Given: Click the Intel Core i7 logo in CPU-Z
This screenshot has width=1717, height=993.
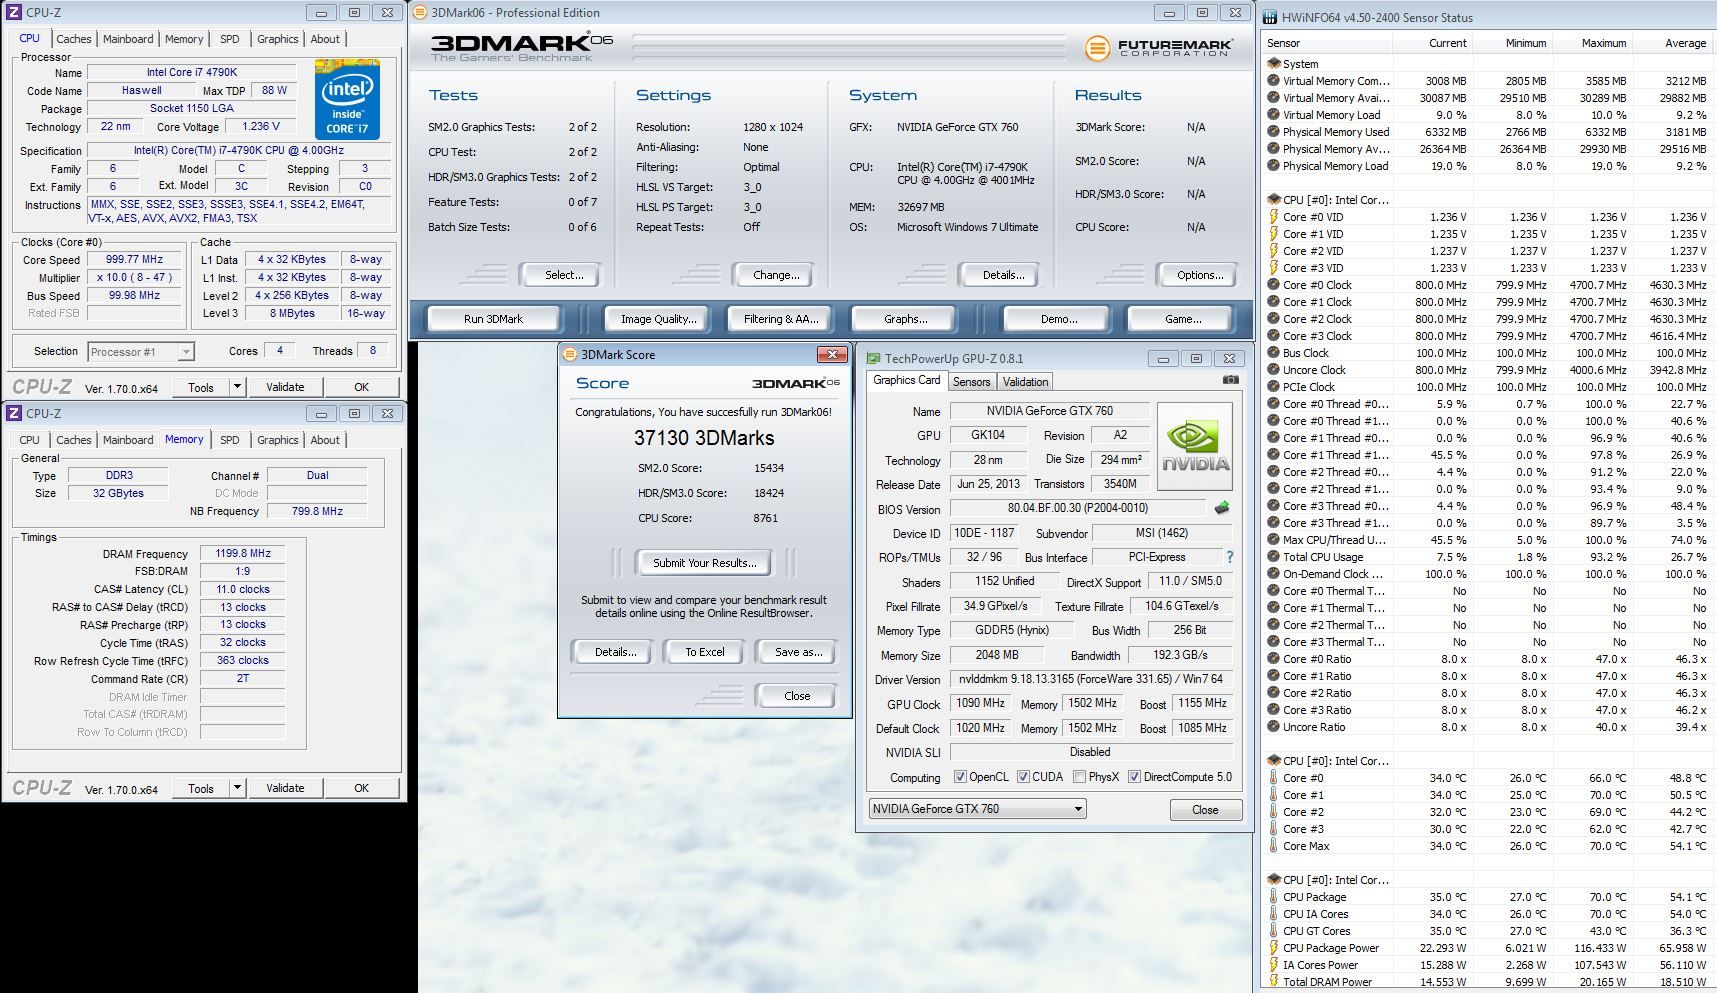Looking at the screenshot, I should coord(347,98).
